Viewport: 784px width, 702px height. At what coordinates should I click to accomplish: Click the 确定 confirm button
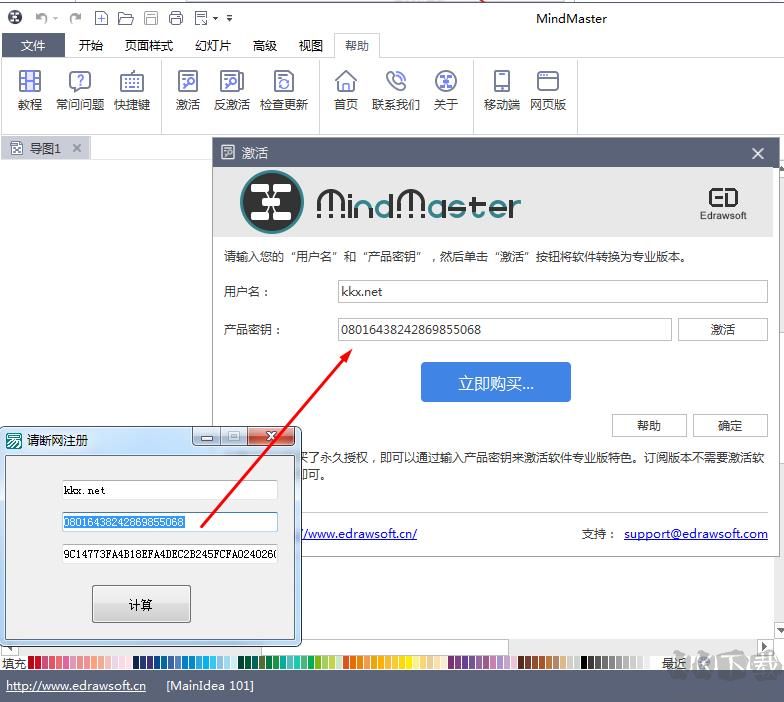pyautogui.click(x=730, y=426)
